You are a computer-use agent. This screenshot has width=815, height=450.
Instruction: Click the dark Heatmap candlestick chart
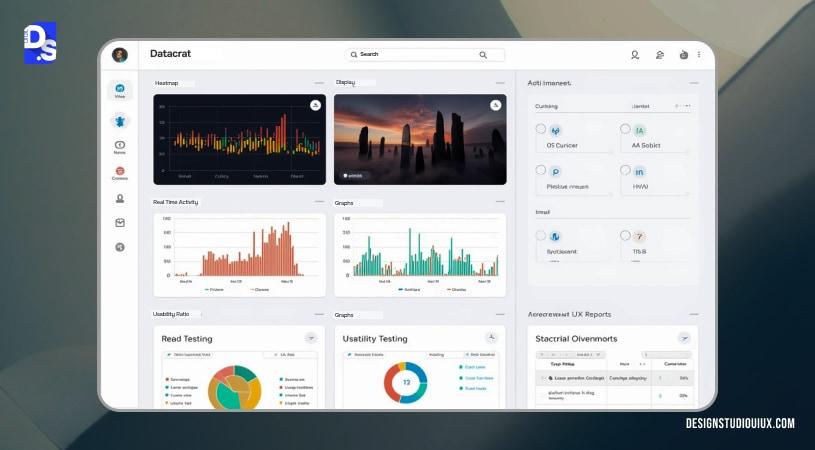tap(240, 139)
